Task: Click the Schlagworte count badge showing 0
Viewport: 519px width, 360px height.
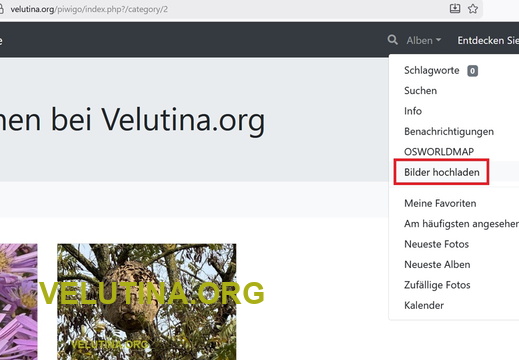Action: (472, 71)
